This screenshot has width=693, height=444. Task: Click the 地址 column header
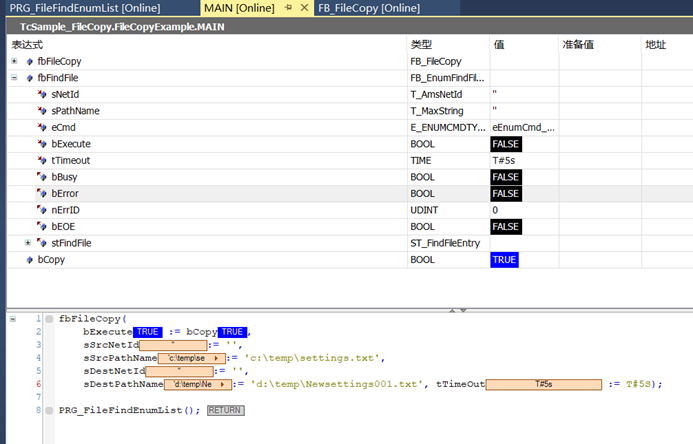pos(655,45)
